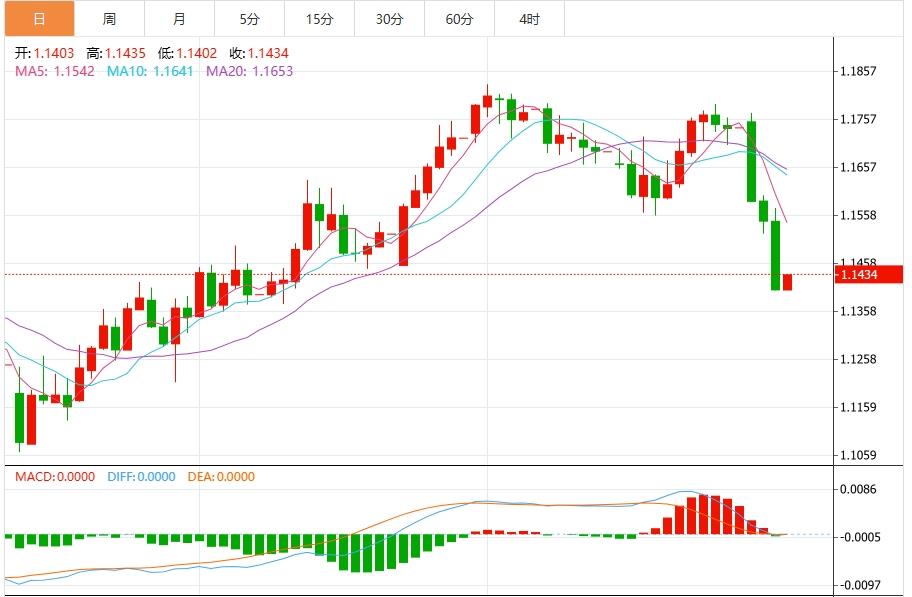Re-select the highlighted 日 daily tab
Screen dimensions: 912x597
pyautogui.click(x=38, y=18)
